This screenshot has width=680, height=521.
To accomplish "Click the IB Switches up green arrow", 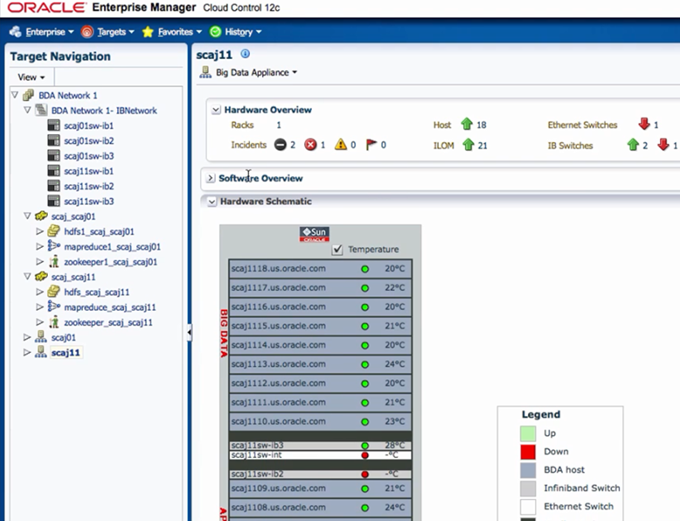I will pyautogui.click(x=633, y=144).
